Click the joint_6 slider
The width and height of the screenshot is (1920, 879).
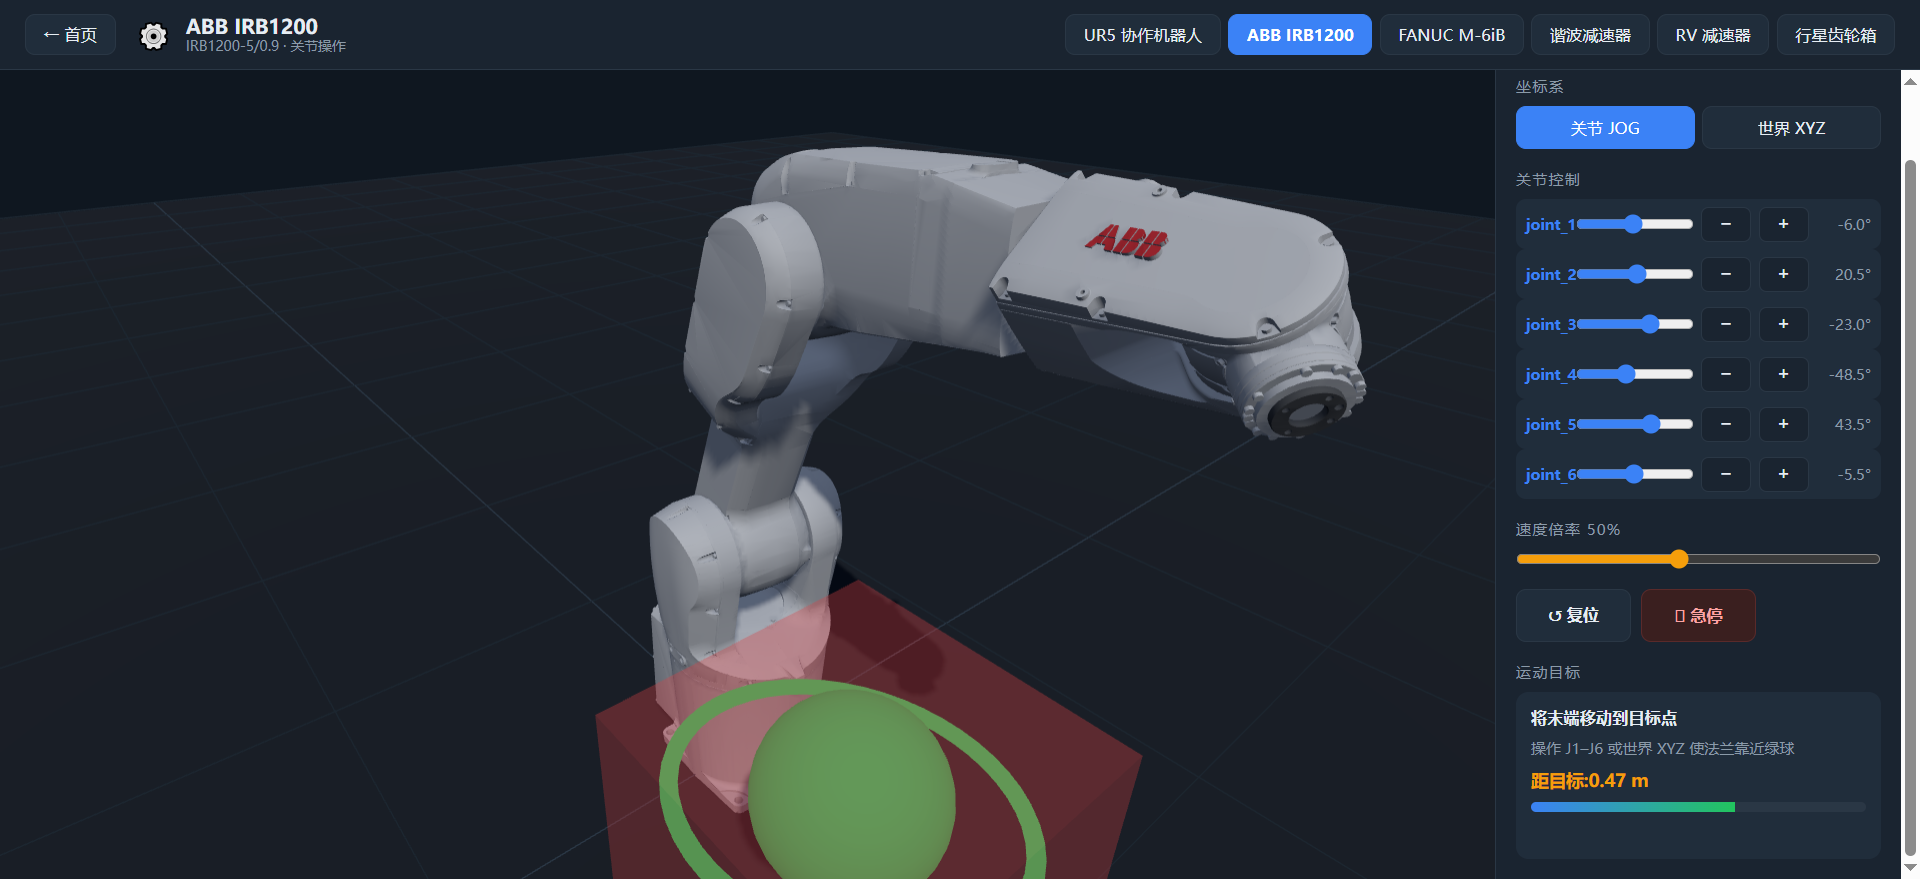(1634, 474)
